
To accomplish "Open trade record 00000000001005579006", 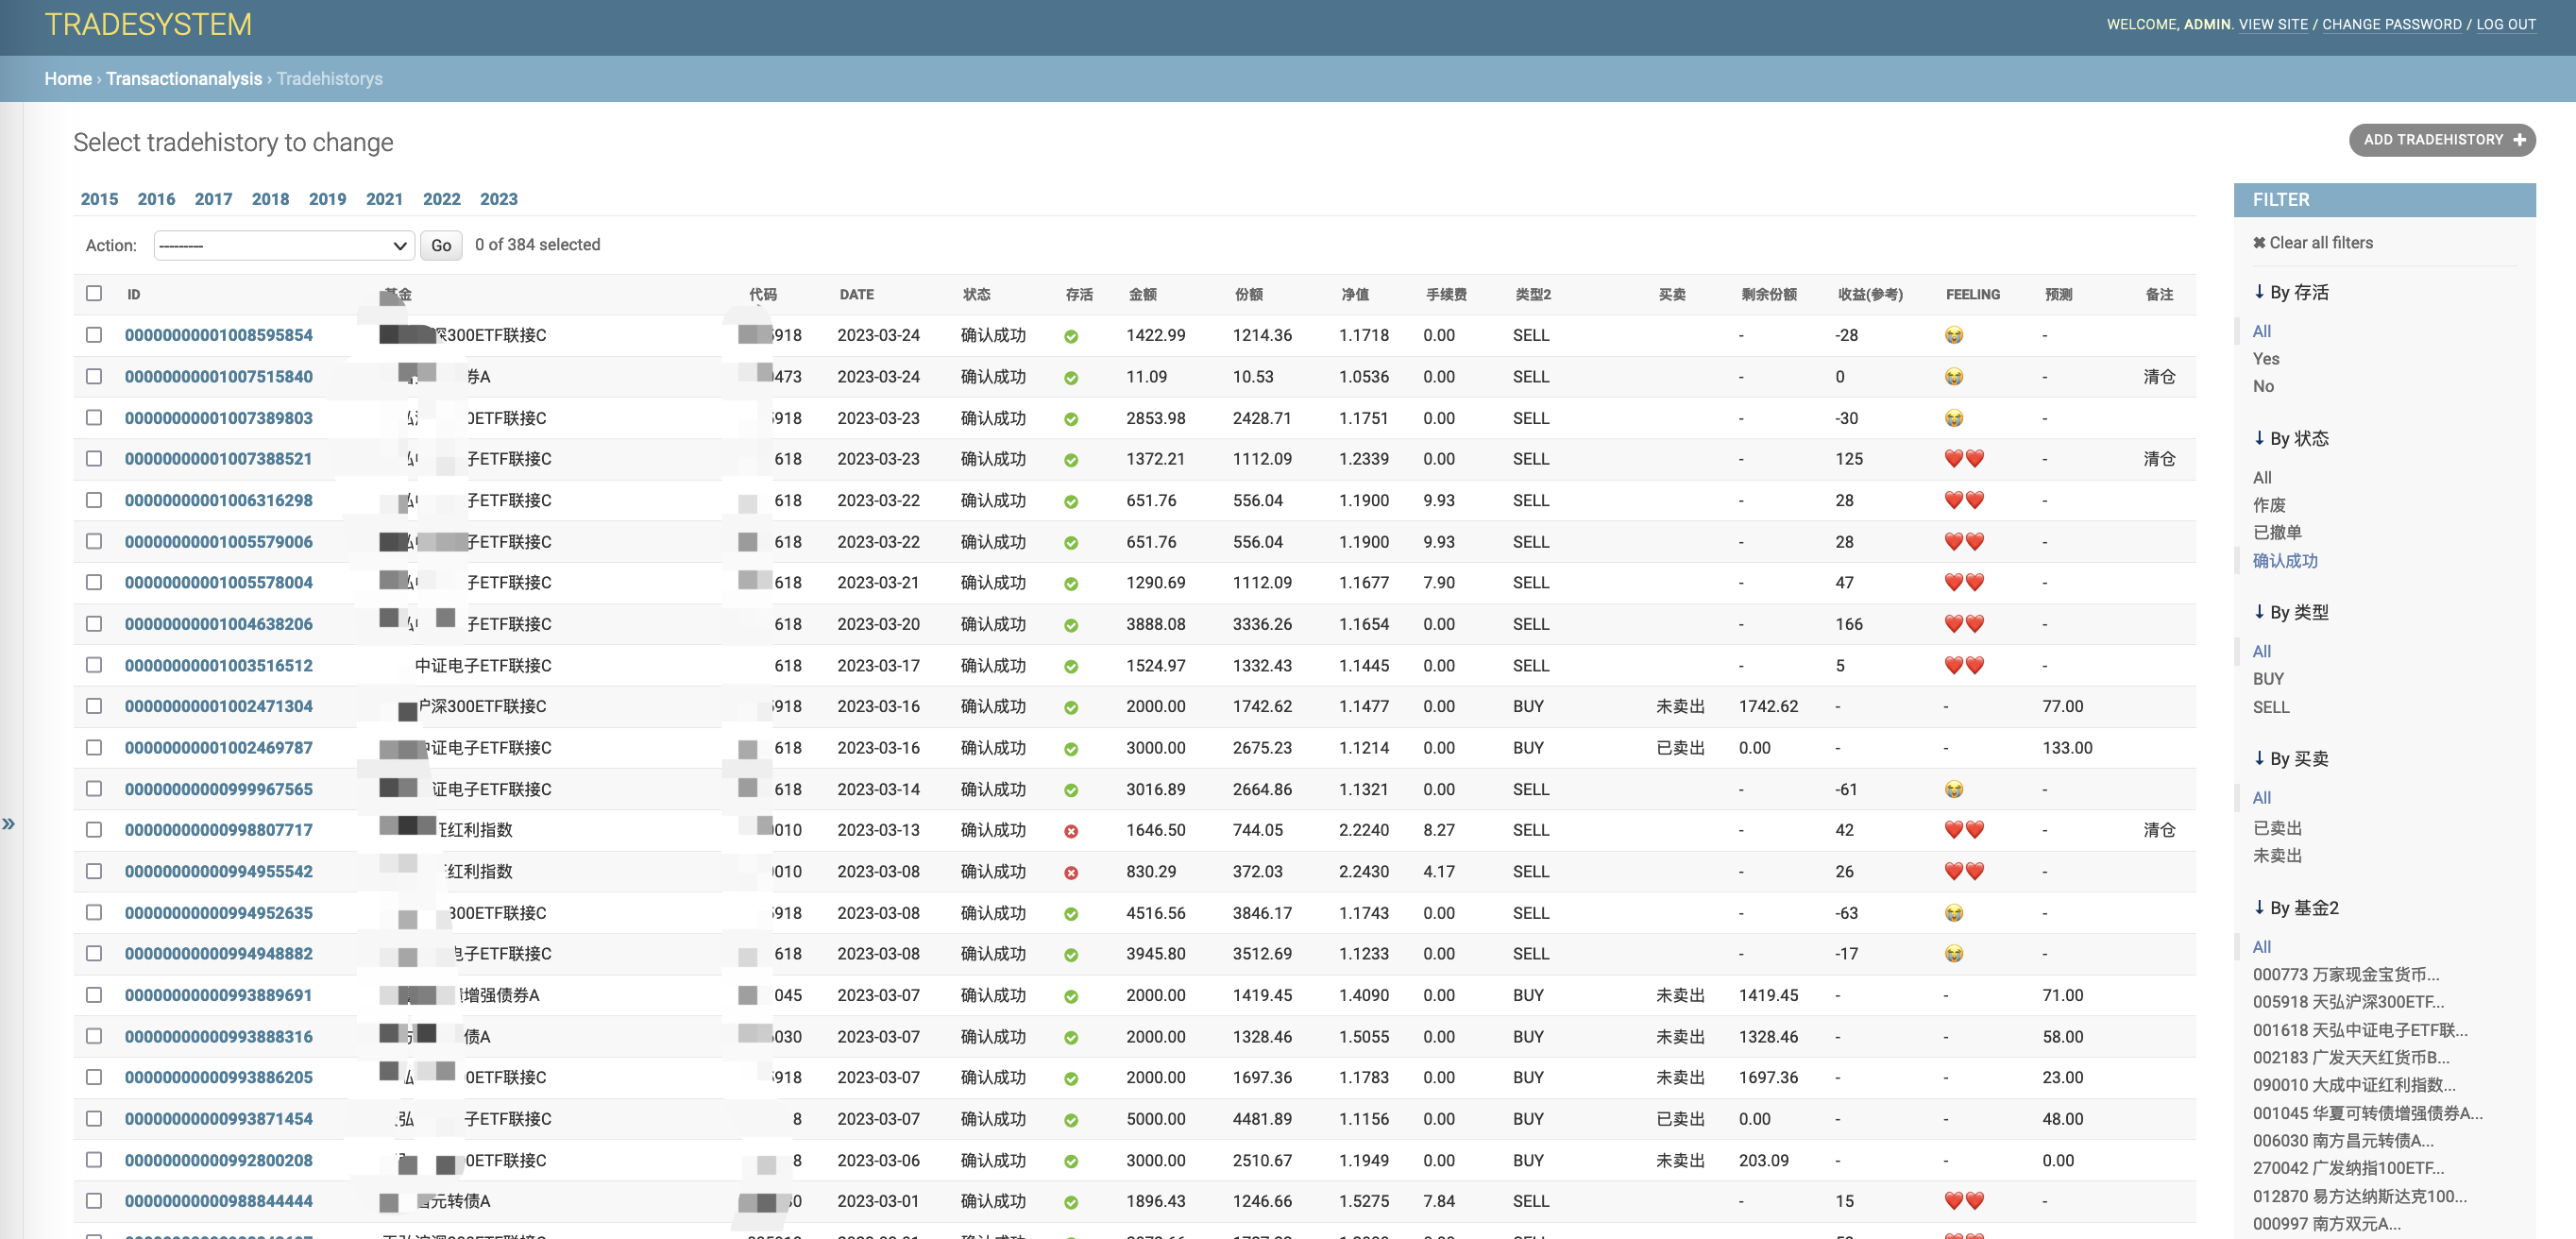I will [x=218, y=541].
